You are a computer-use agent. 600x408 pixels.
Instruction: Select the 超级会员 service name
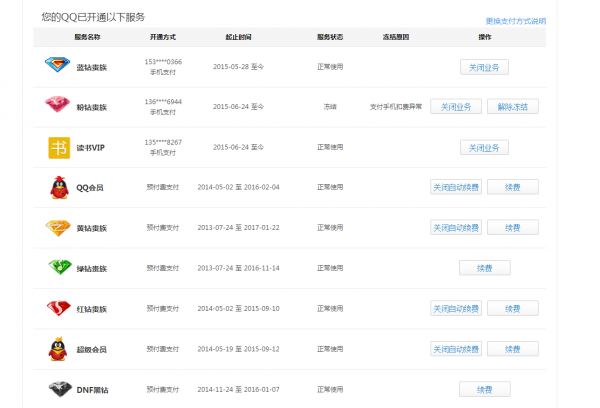click(91, 349)
